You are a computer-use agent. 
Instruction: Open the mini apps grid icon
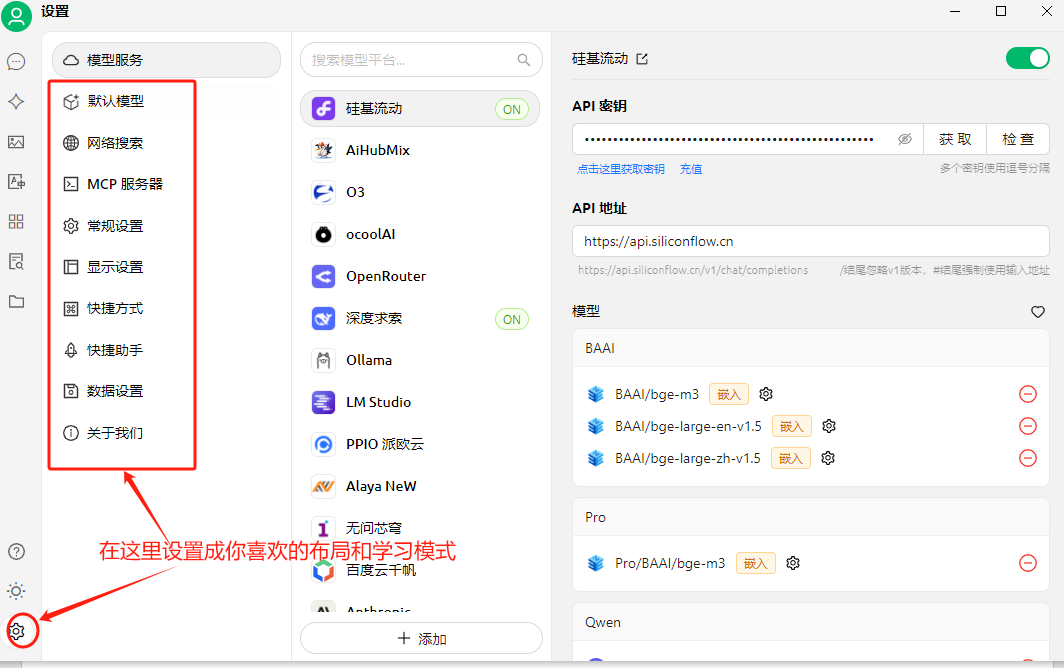click(16, 221)
